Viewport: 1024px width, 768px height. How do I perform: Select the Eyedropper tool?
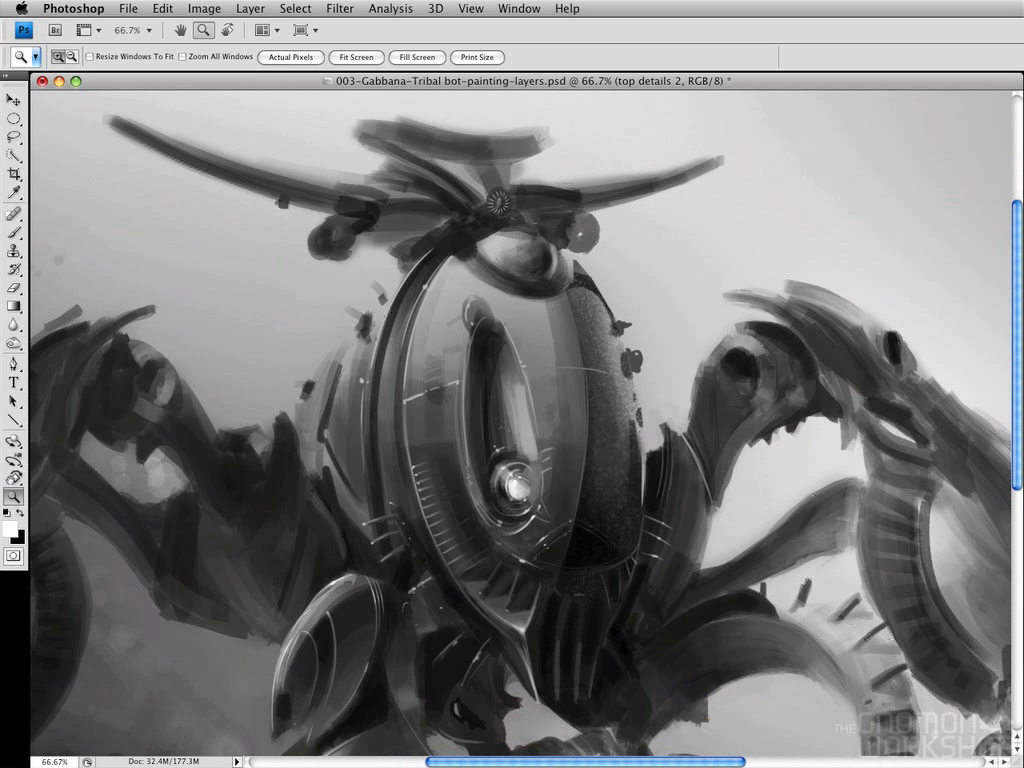tap(13, 192)
